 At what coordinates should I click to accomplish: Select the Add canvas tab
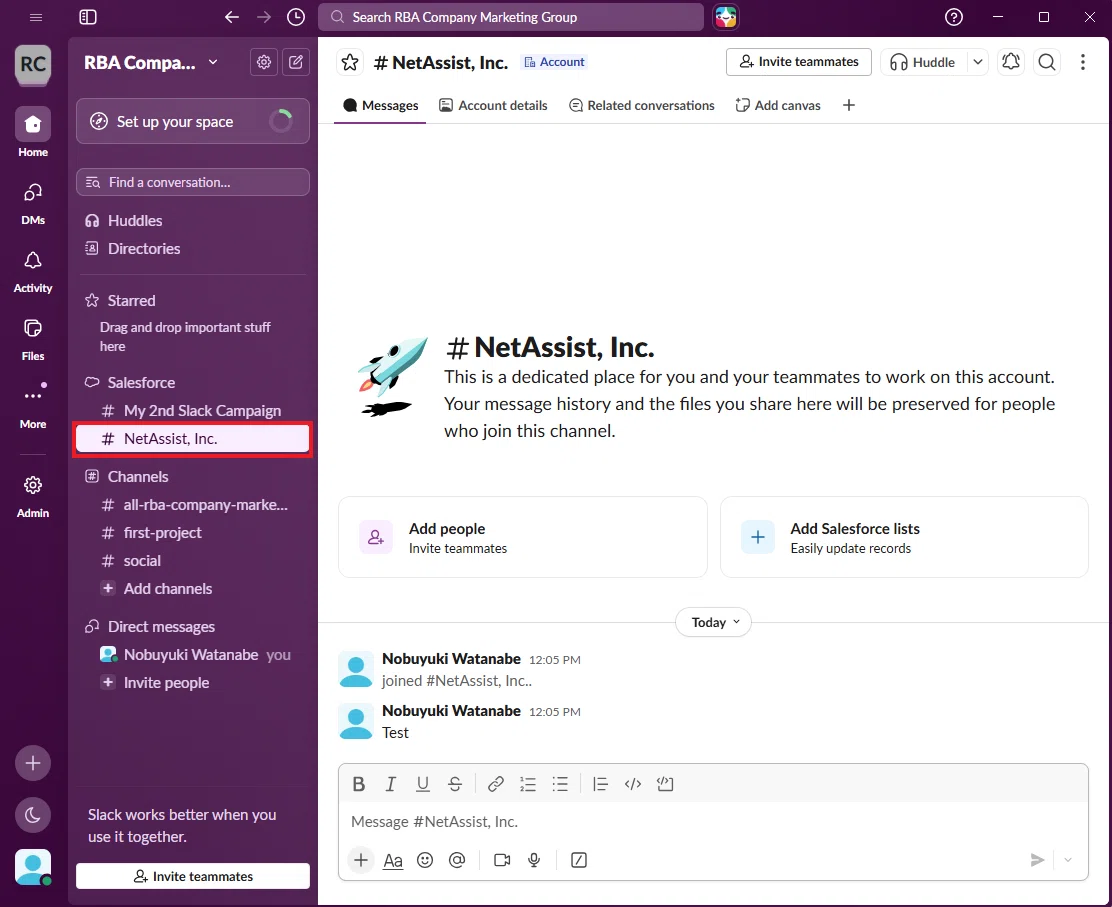click(778, 106)
